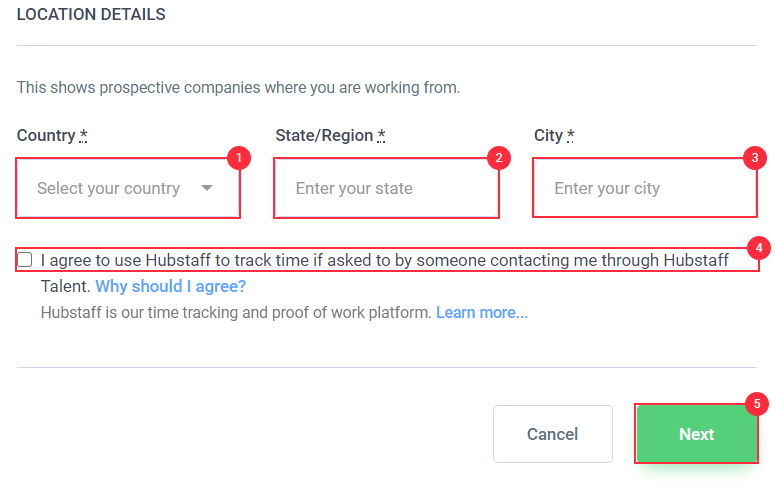
Task: Check the Hubstaff time tracking agreement box
Action: click(x=25, y=259)
